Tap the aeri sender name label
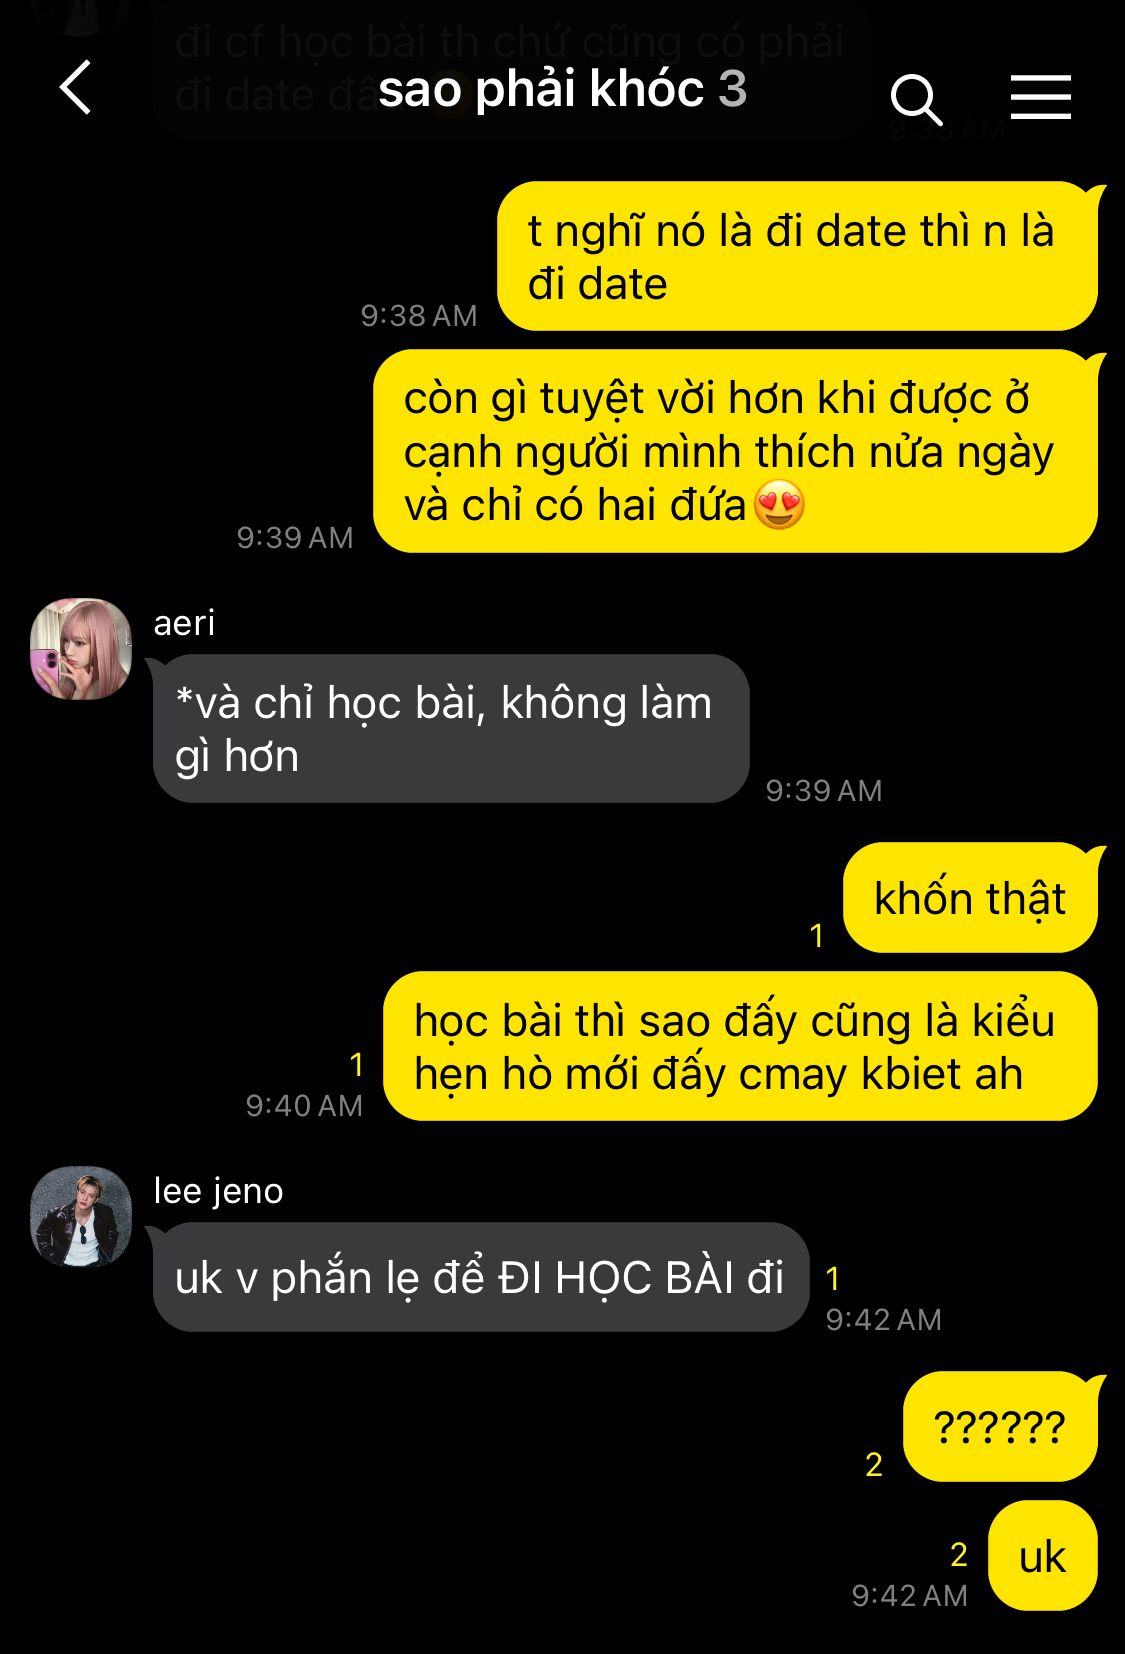1125x1654 pixels. pyautogui.click(x=184, y=623)
